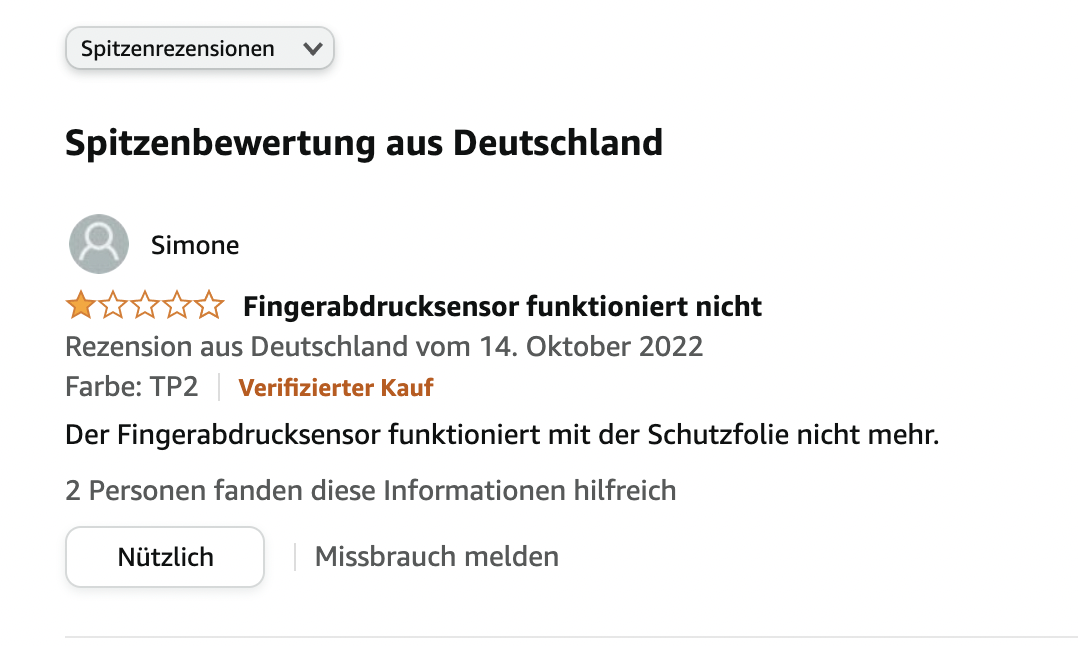The width and height of the screenshot is (1078, 646).
Task: Click the "2 Personen fanden diese Informationen hilfreich" text
Action: (371, 491)
